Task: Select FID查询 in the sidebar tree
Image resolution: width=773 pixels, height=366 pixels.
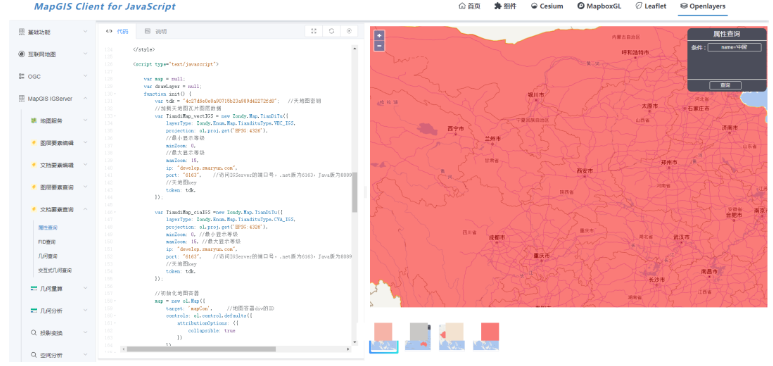Action: click(47, 242)
